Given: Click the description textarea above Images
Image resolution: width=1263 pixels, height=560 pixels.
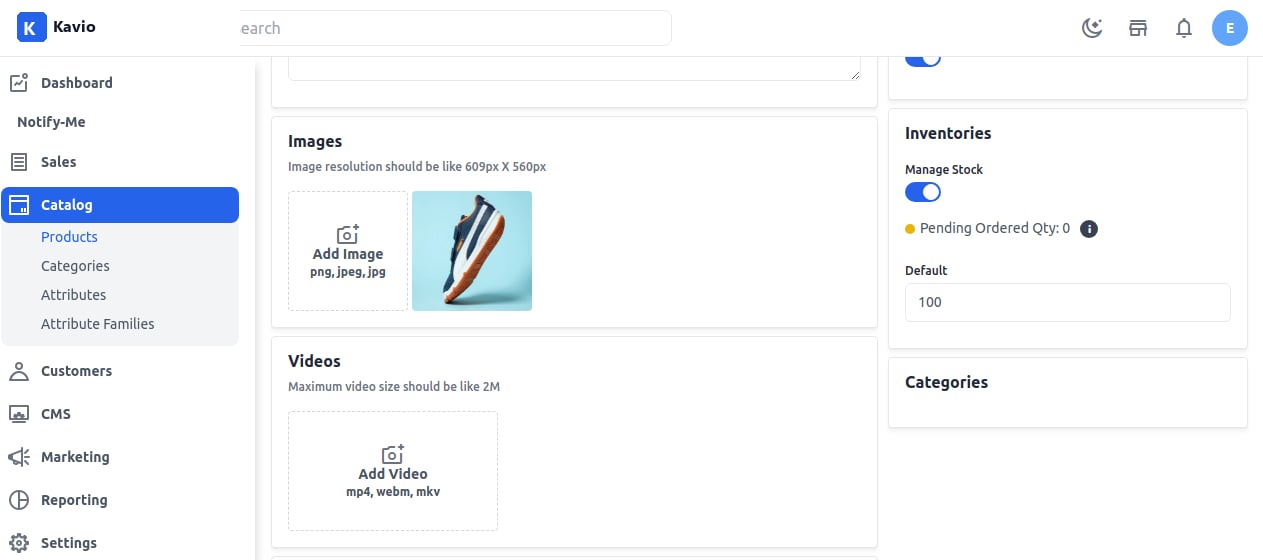Looking at the screenshot, I should pos(574,68).
